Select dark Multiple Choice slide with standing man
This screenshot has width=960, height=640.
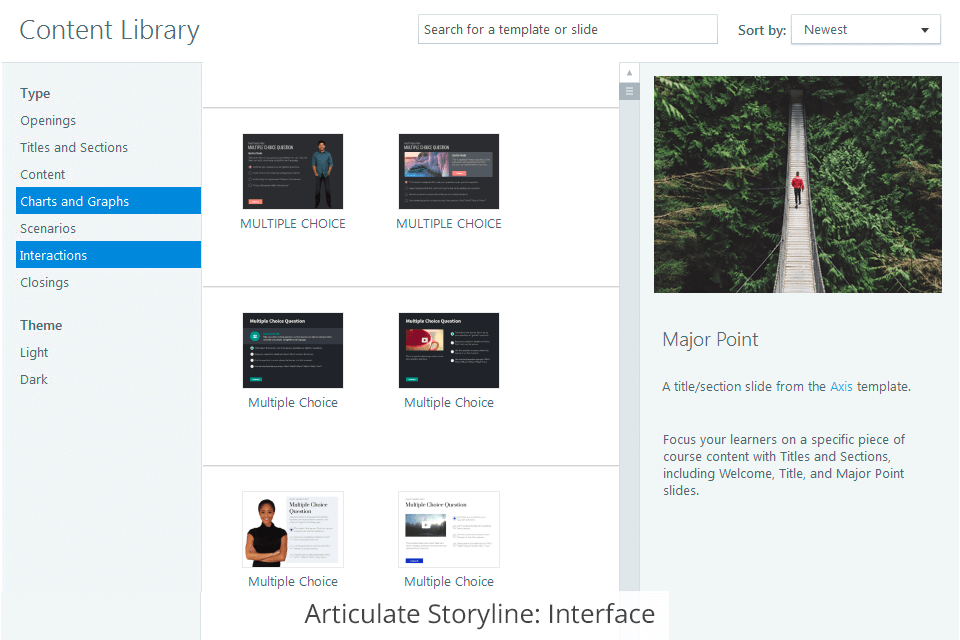[x=293, y=171]
